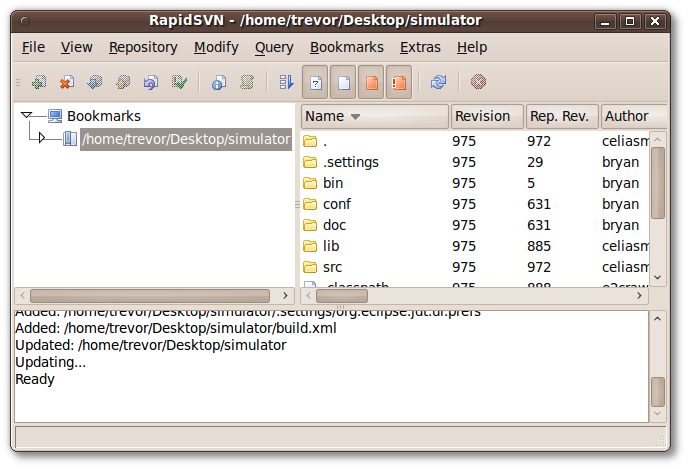Click the folder icon beside bin
Image resolution: width=688 pixels, height=469 pixels.
click(x=310, y=183)
